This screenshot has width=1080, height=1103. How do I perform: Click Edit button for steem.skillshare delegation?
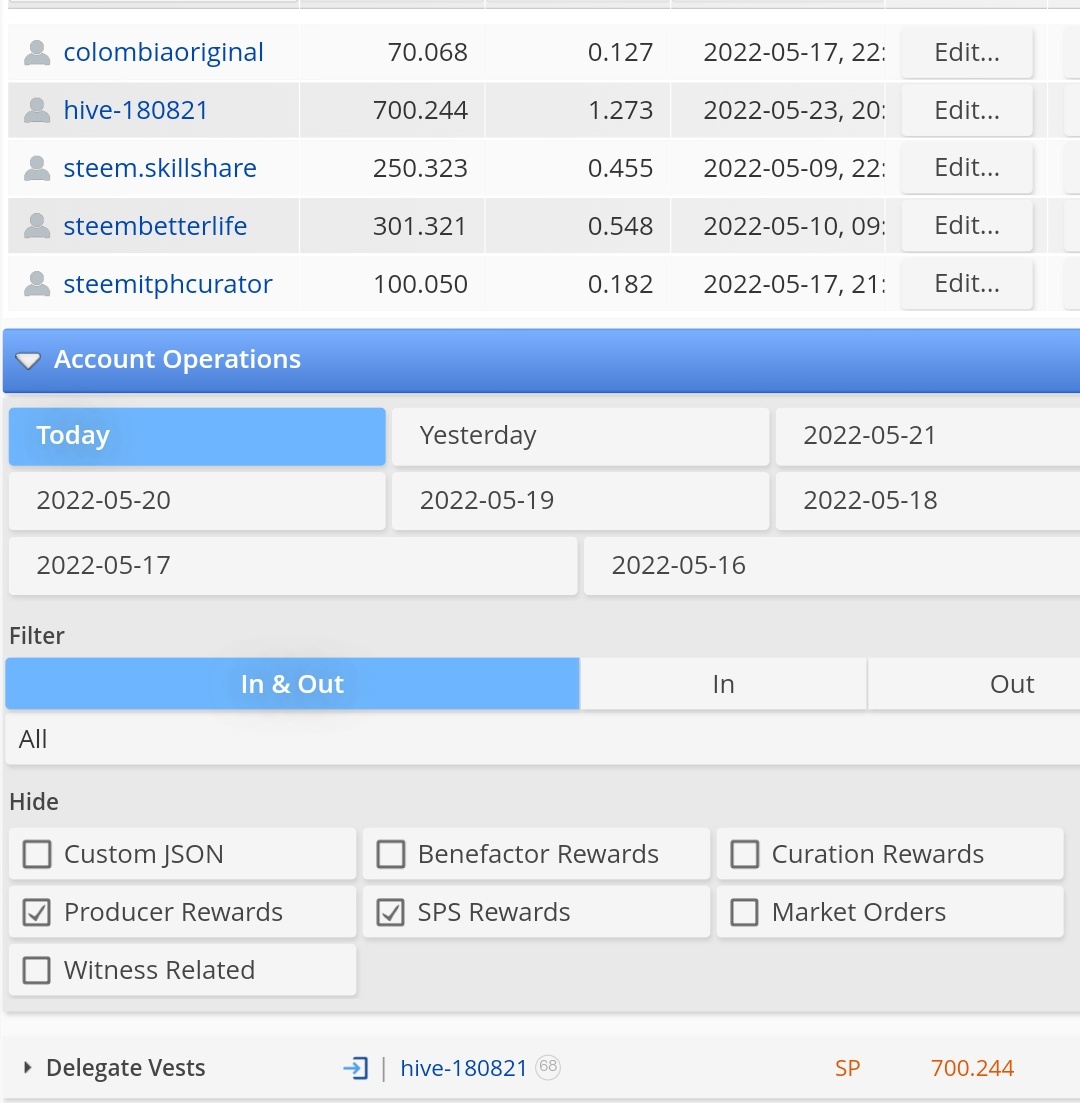tap(967, 168)
